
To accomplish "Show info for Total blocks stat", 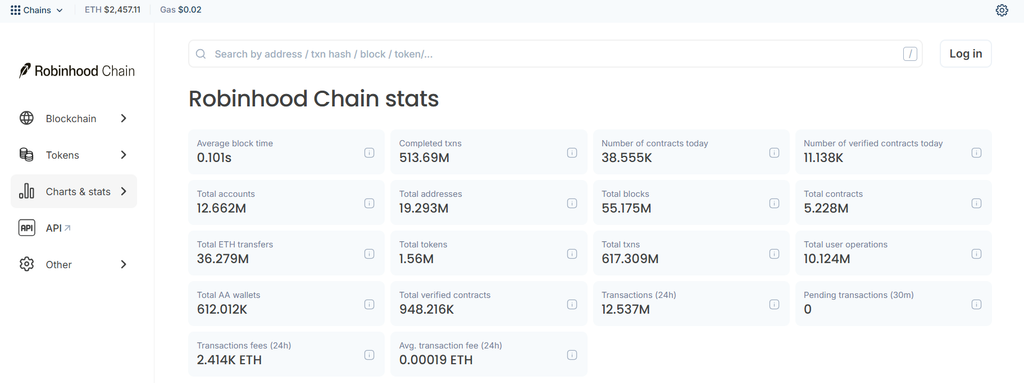I will point(774,203).
